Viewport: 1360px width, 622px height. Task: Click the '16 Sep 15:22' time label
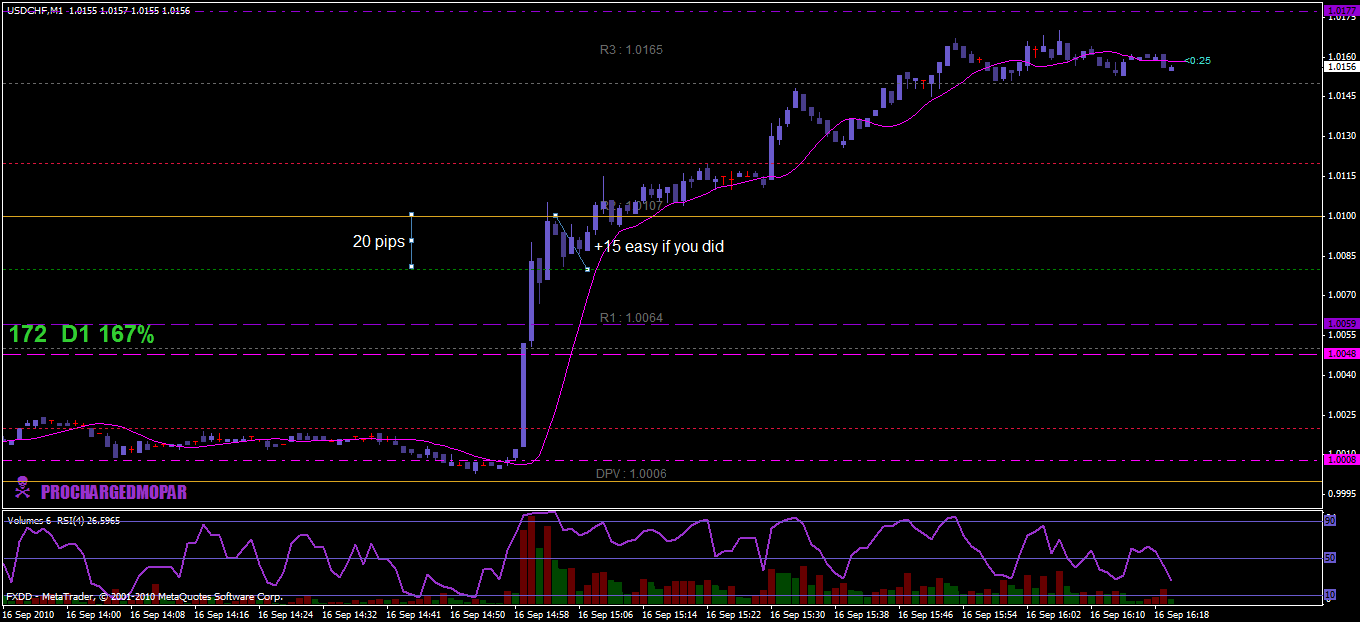click(x=735, y=615)
